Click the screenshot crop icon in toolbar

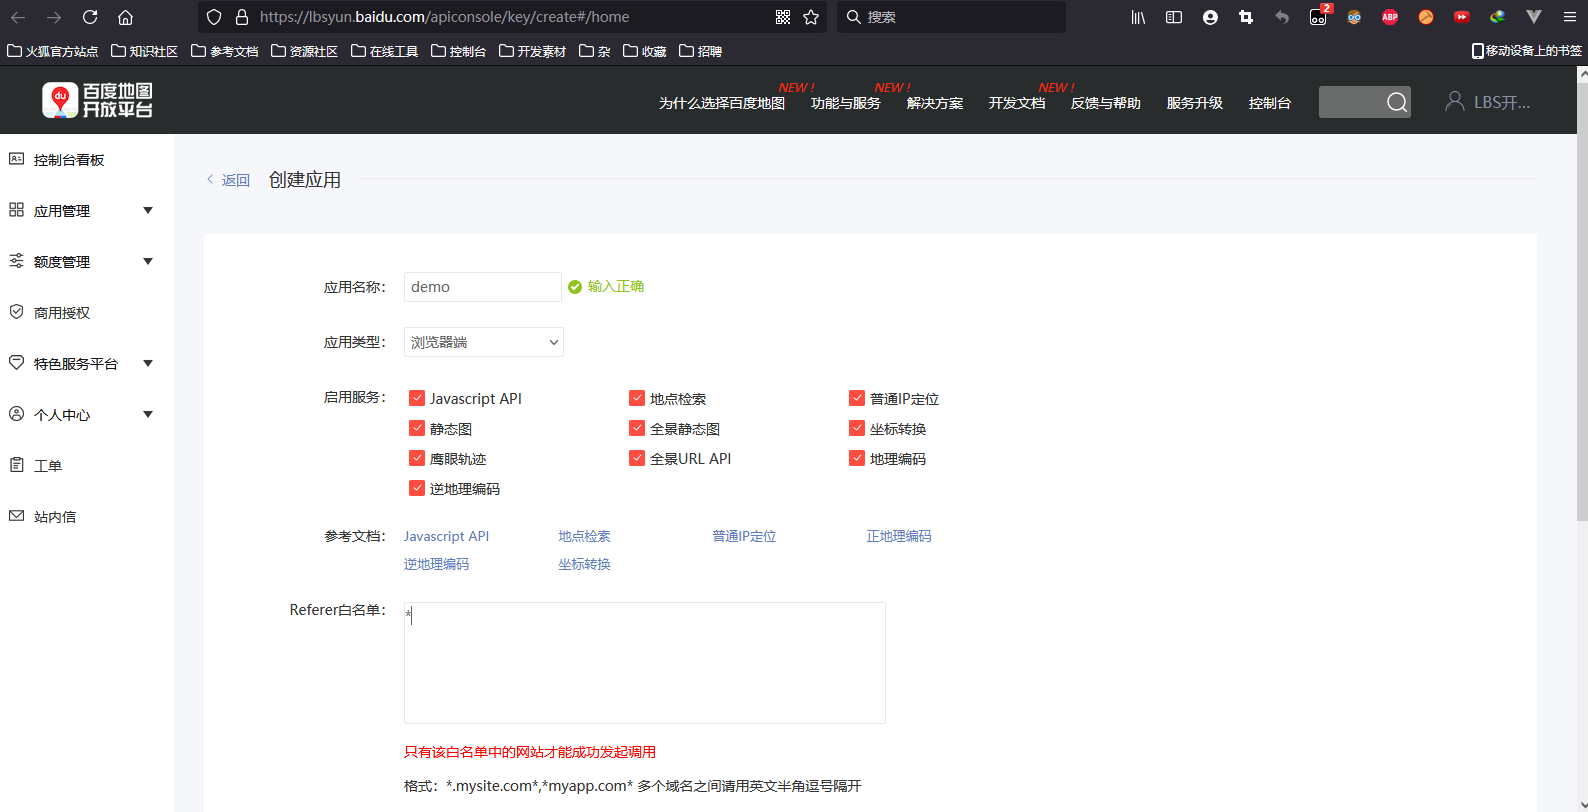tap(1246, 17)
